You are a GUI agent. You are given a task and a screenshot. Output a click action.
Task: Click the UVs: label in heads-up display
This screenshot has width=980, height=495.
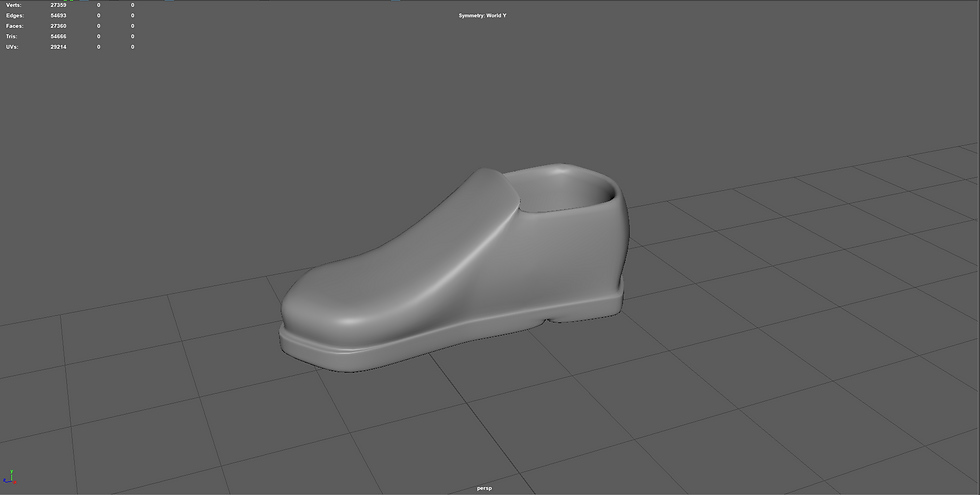[12, 47]
